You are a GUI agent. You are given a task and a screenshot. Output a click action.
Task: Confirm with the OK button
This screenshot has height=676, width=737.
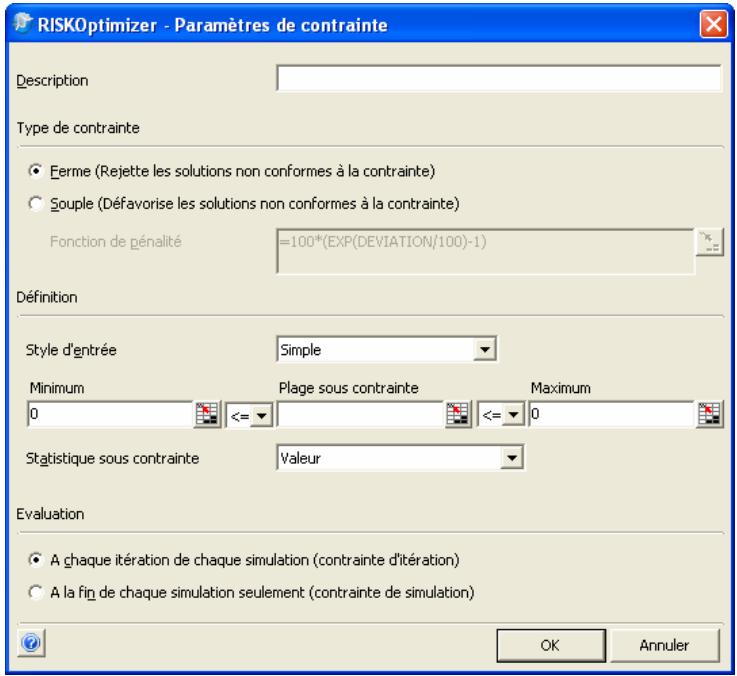coord(551,645)
